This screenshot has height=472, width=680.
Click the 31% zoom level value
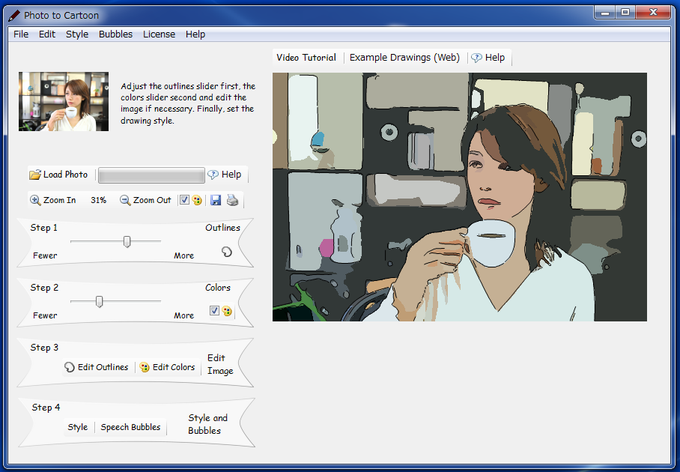[98, 200]
